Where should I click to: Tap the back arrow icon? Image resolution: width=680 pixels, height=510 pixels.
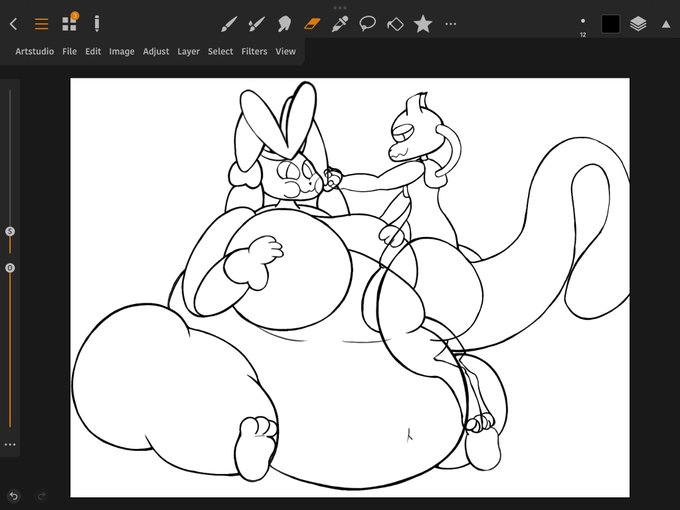tap(13, 24)
